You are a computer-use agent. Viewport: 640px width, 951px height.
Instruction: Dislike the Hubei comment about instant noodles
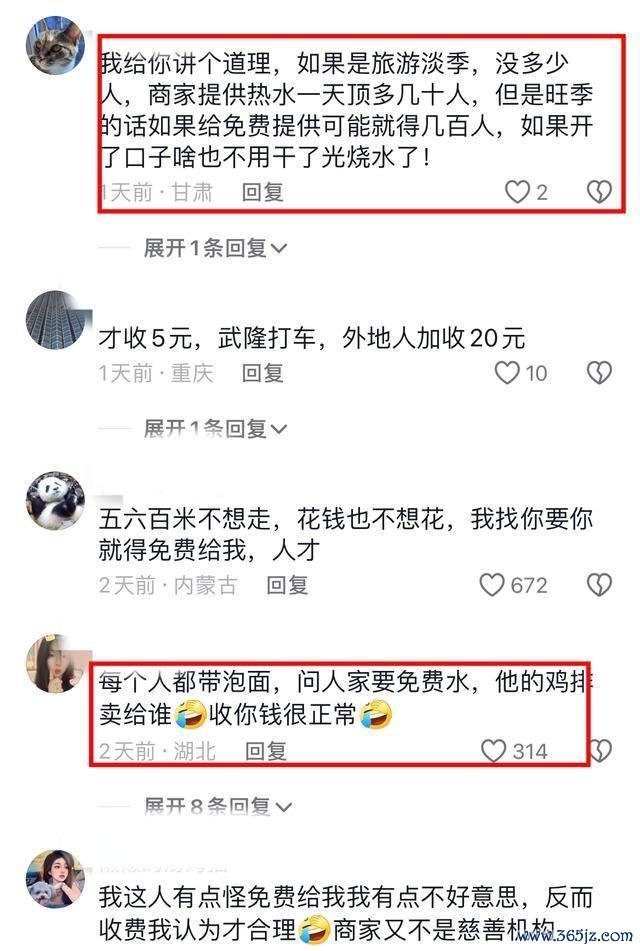[x=601, y=751]
